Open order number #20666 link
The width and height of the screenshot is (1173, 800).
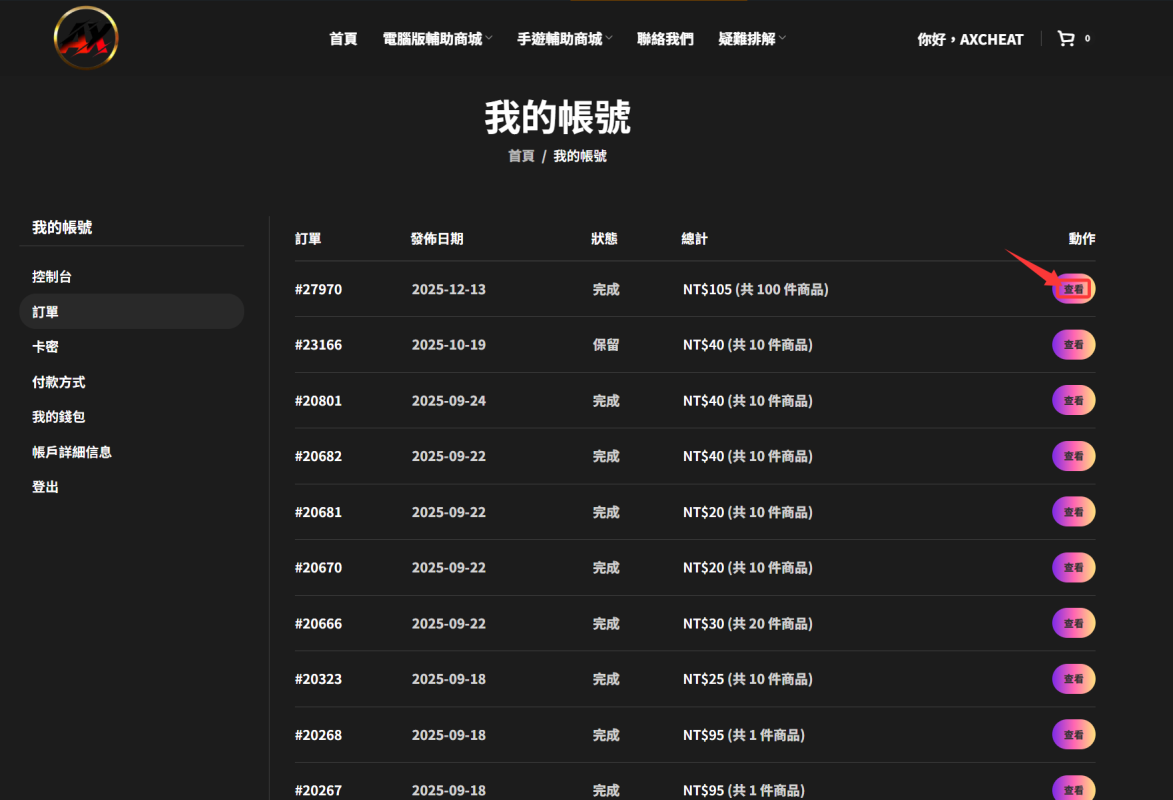pyautogui.click(x=318, y=624)
